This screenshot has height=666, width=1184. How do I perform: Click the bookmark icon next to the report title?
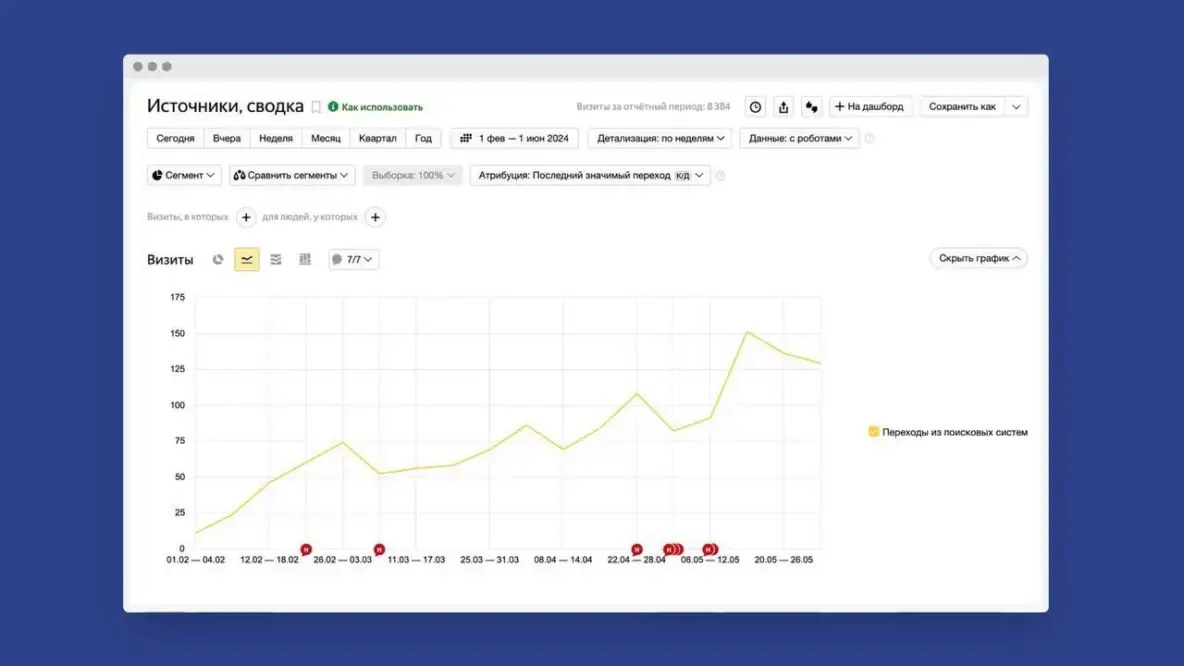(x=316, y=107)
